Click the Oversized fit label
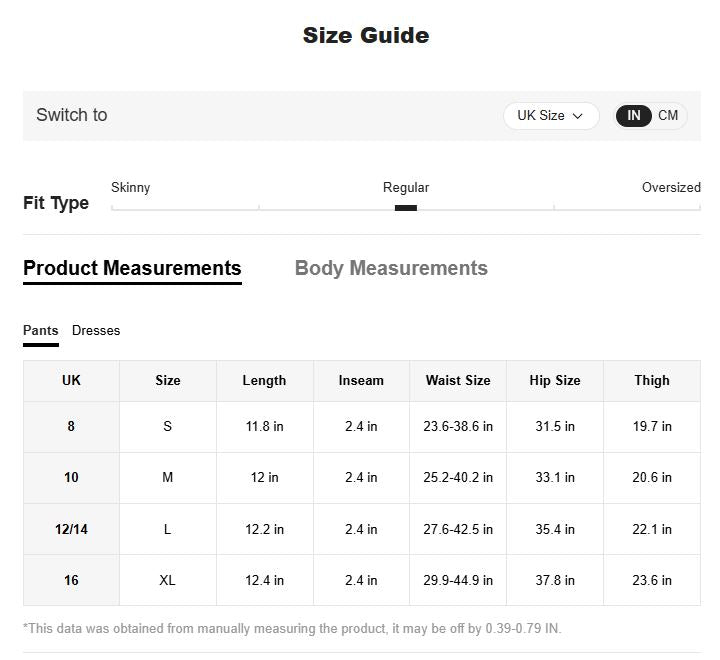 click(x=671, y=188)
